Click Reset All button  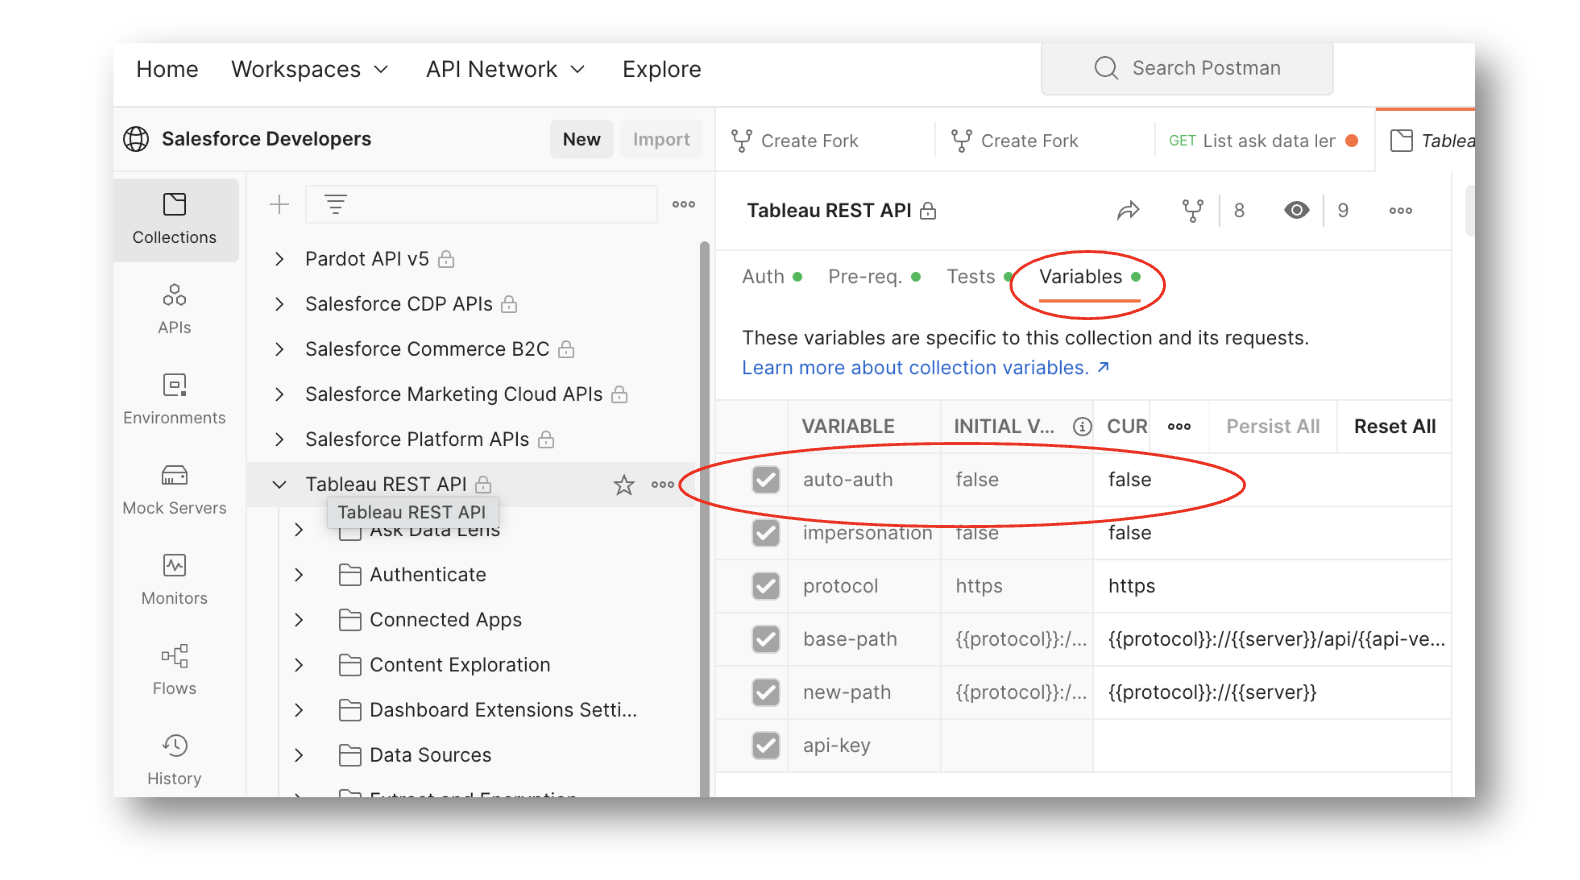tap(1395, 426)
